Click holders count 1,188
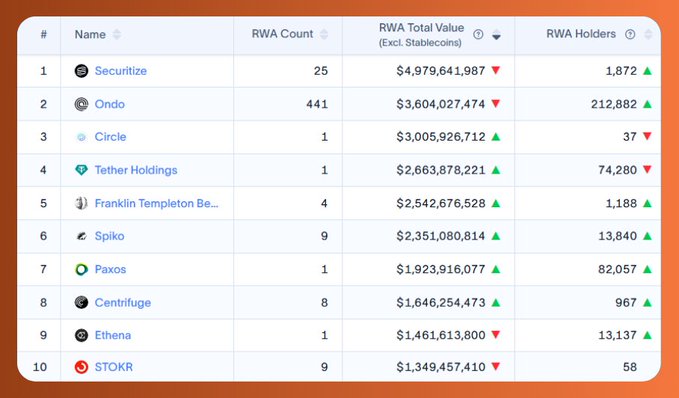Viewport: 679px width, 398px height. coord(621,203)
